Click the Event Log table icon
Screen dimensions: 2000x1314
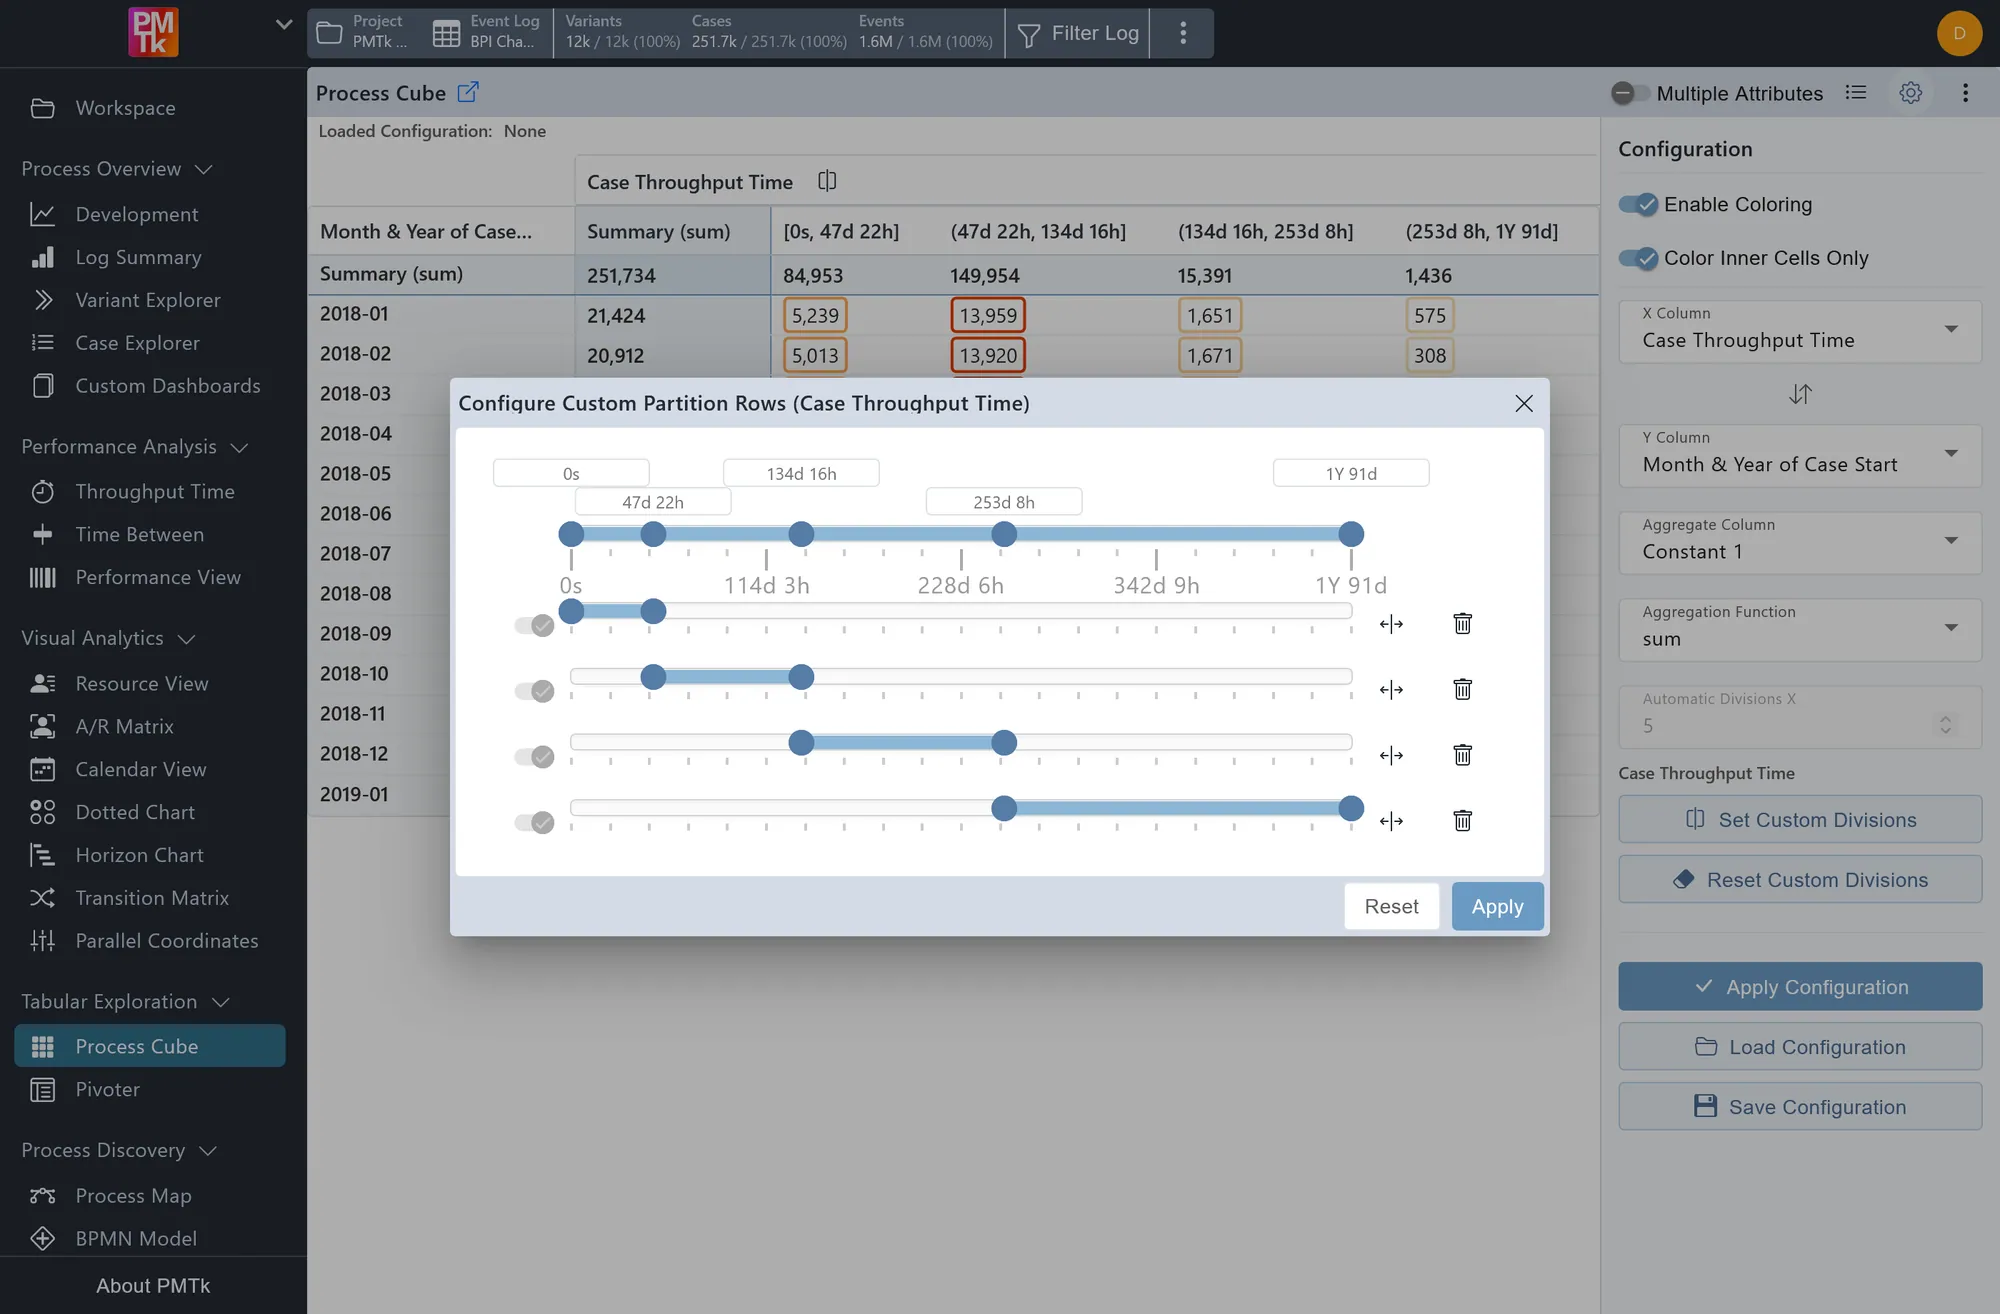[x=446, y=33]
